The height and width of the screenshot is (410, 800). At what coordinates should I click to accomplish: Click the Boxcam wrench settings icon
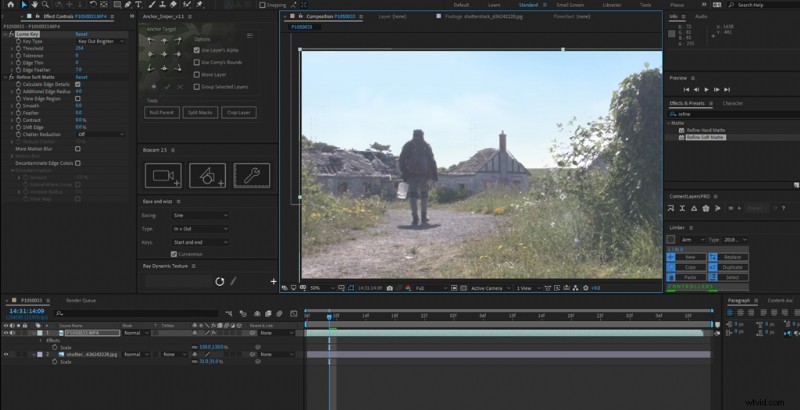252,175
